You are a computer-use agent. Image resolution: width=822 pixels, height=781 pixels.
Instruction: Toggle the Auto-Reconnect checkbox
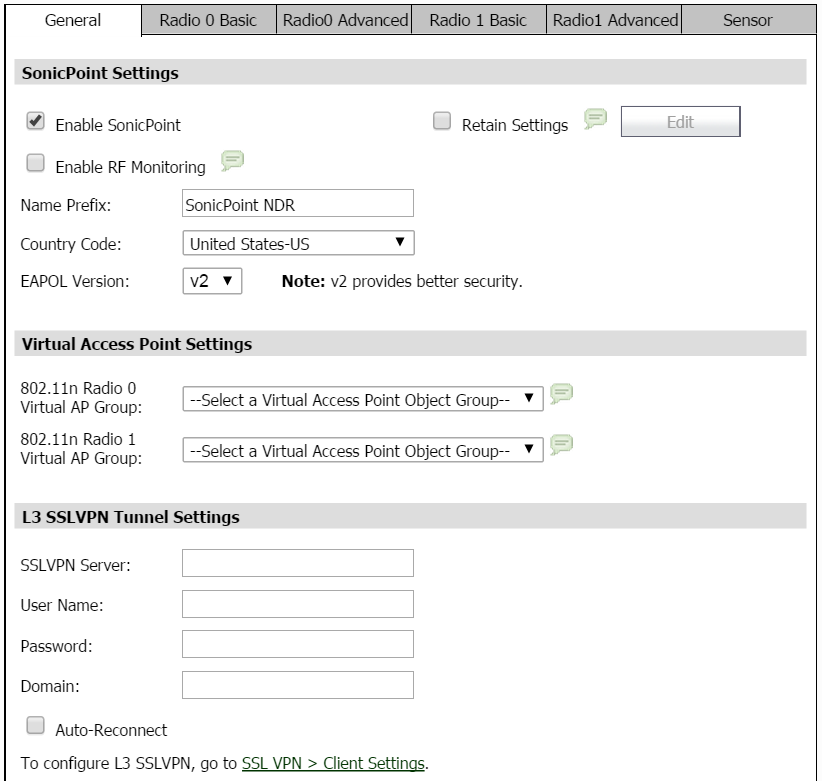click(x=35, y=725)
